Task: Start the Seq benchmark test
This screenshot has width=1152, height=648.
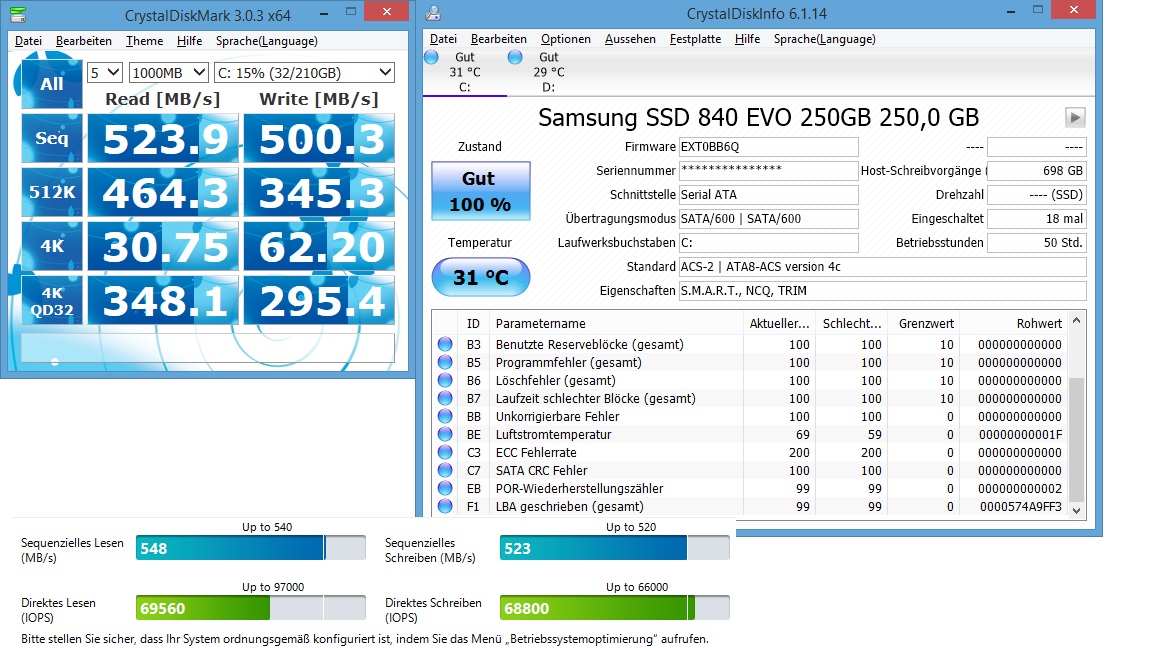Action: pyautogui.click(x=51, y=138)
